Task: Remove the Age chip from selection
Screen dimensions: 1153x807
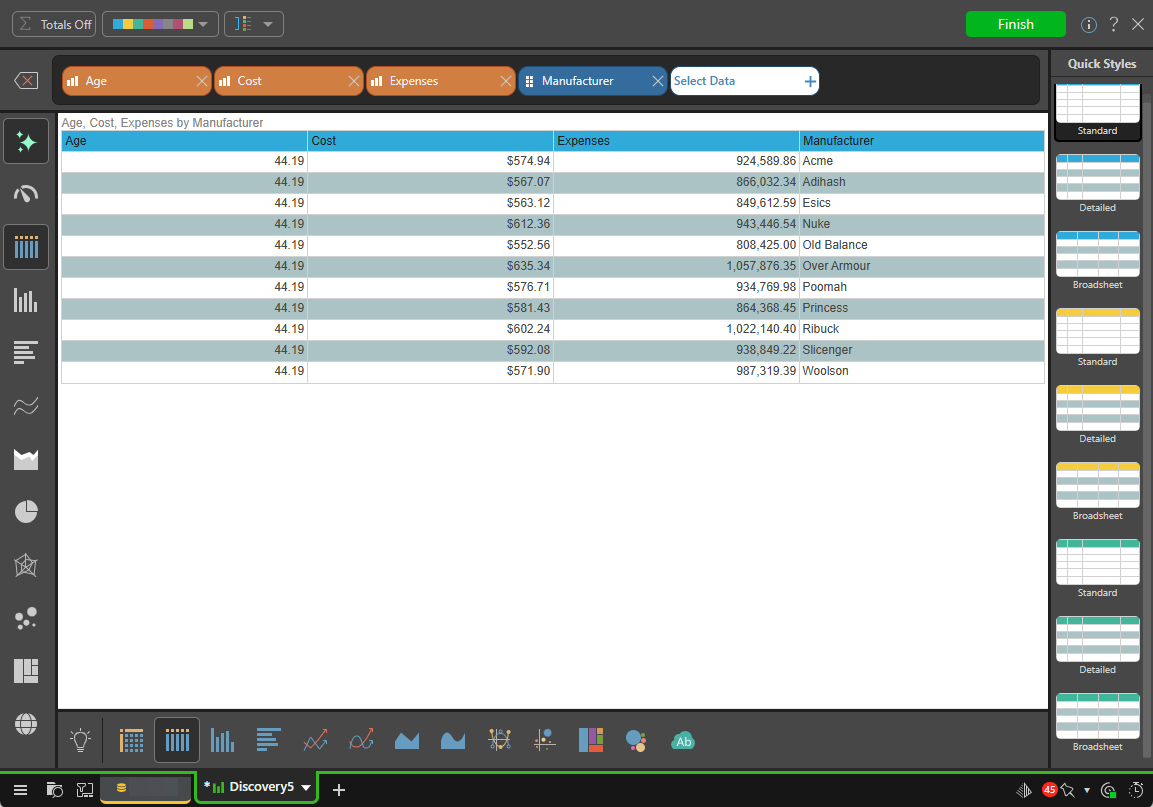Action: point(202,81)
